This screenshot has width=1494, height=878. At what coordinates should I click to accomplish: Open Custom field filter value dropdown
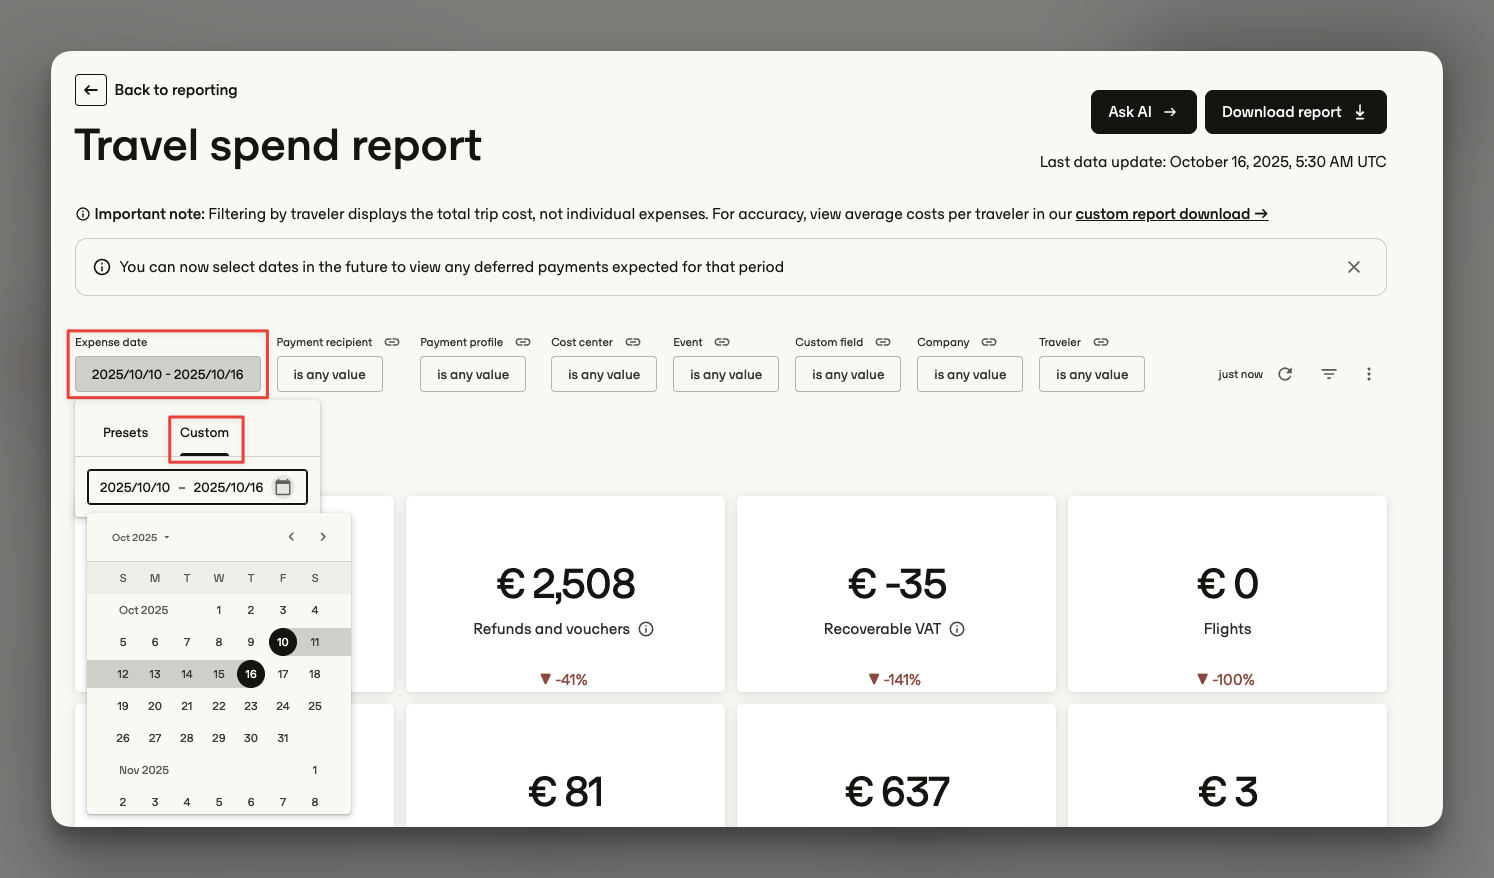tap(848, 374)
